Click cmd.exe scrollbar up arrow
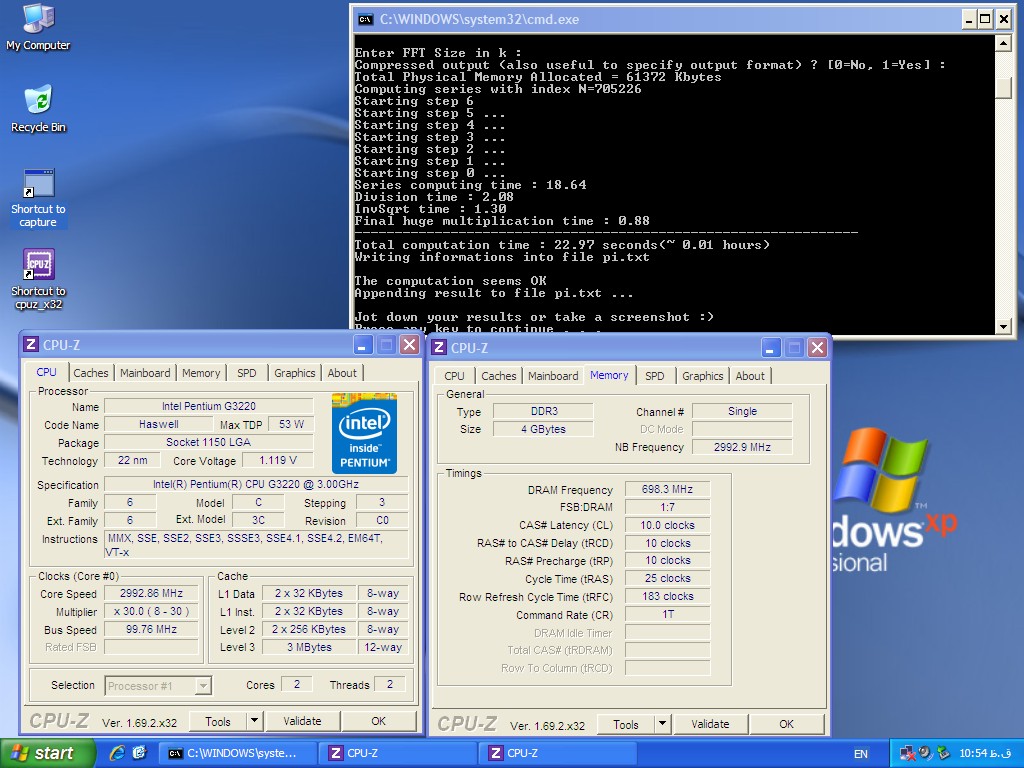 click(1004, 43)
